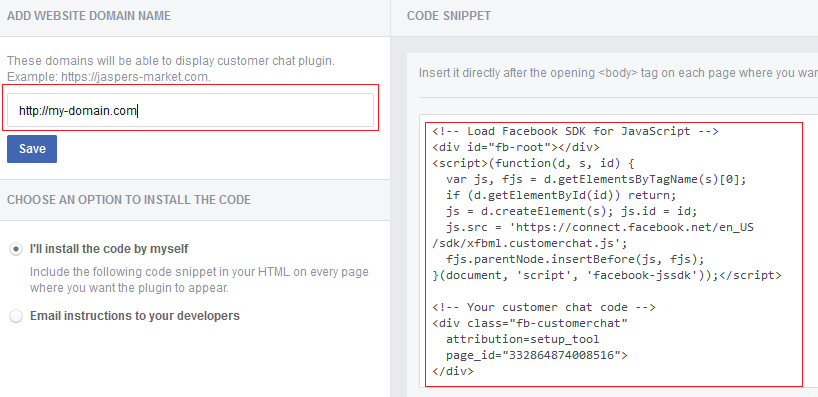
Task: Click the "Your customer chat code" comment line
Action: tap(544, 307)
